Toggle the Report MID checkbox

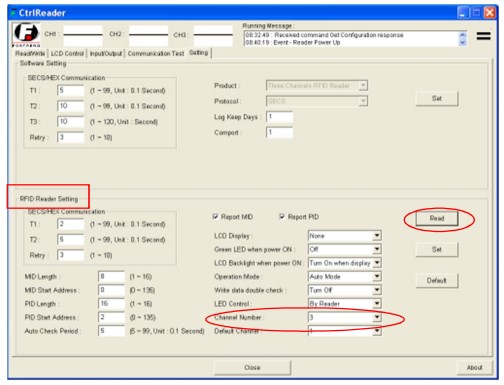(215, 217)
